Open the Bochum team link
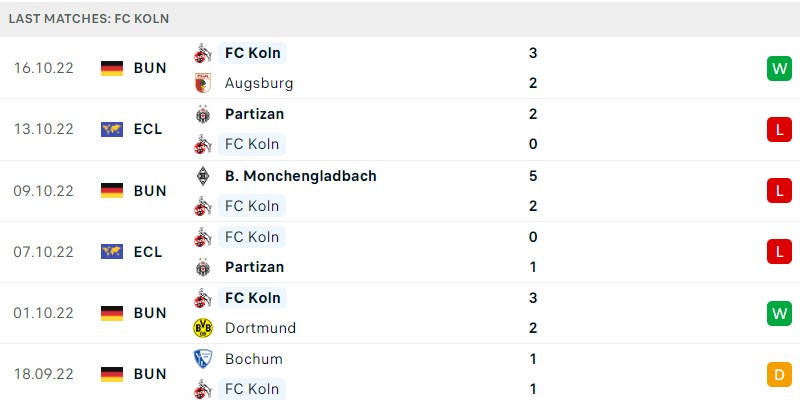This screenshot has width=800, height=400. click(x=254, y=359)
